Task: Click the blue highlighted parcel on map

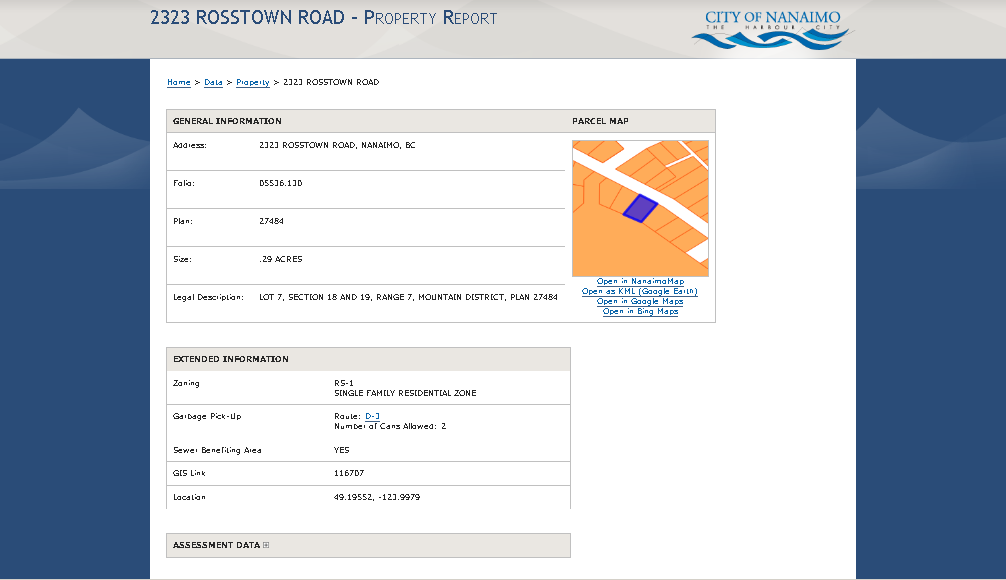Action: pos(640,208)
